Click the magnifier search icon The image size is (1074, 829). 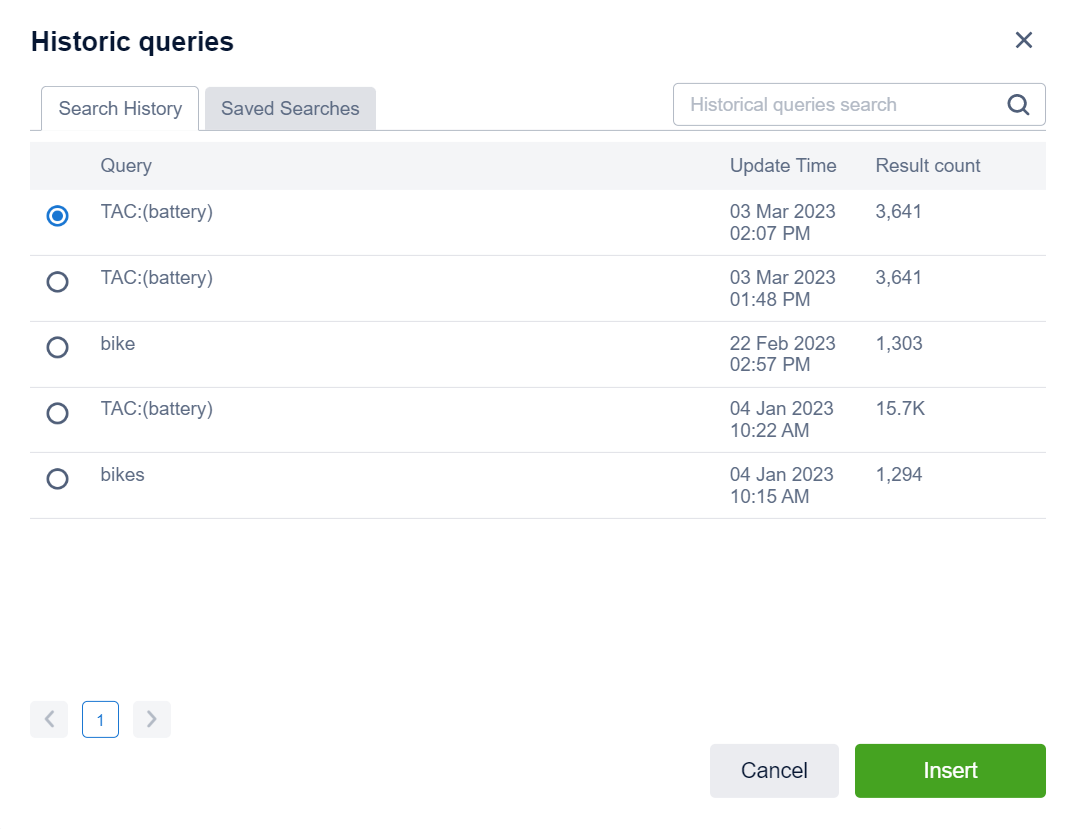(1018, 105)
